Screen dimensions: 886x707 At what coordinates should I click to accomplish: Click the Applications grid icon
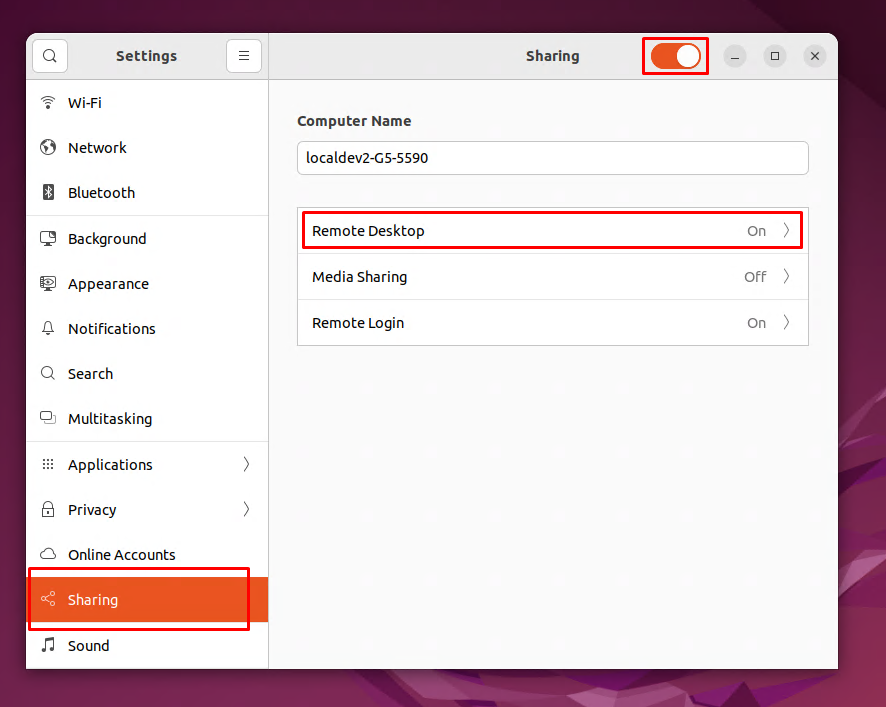pyautogui.click(x=48, y=464)
